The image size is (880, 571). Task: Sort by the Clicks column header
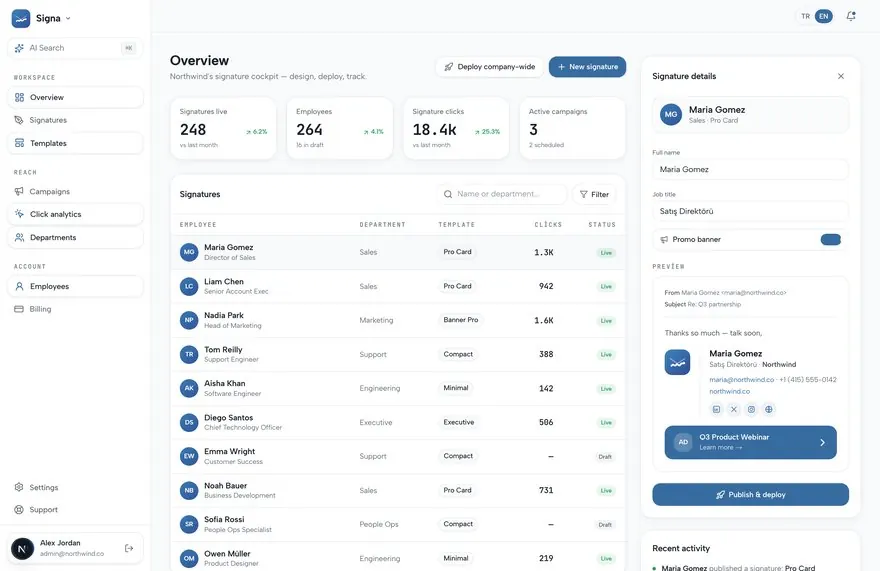tap(548, 225)
